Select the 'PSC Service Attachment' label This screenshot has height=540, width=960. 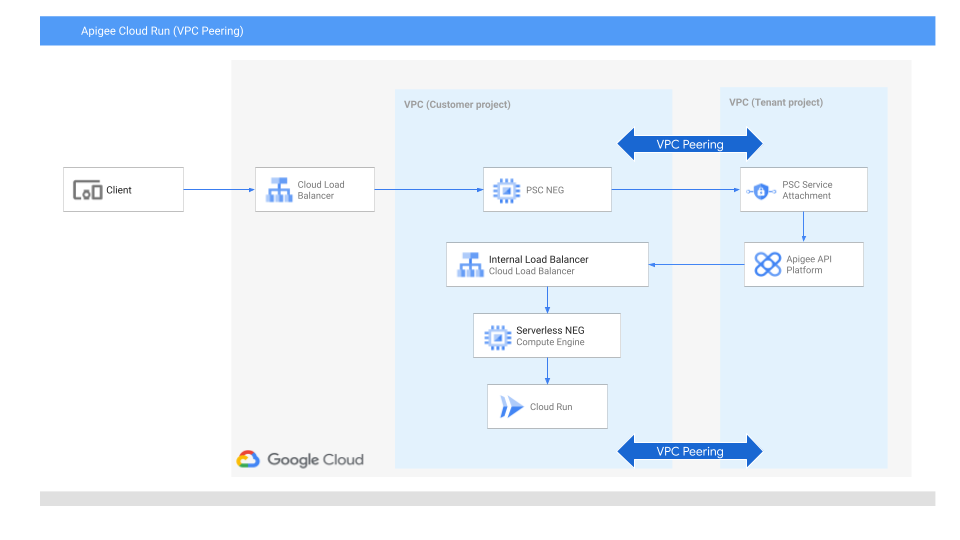point(807,190)
